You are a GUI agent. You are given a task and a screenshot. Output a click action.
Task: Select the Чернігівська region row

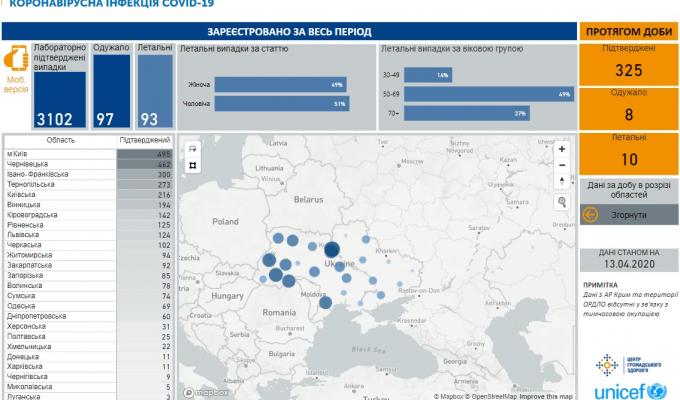click(88, 377)
